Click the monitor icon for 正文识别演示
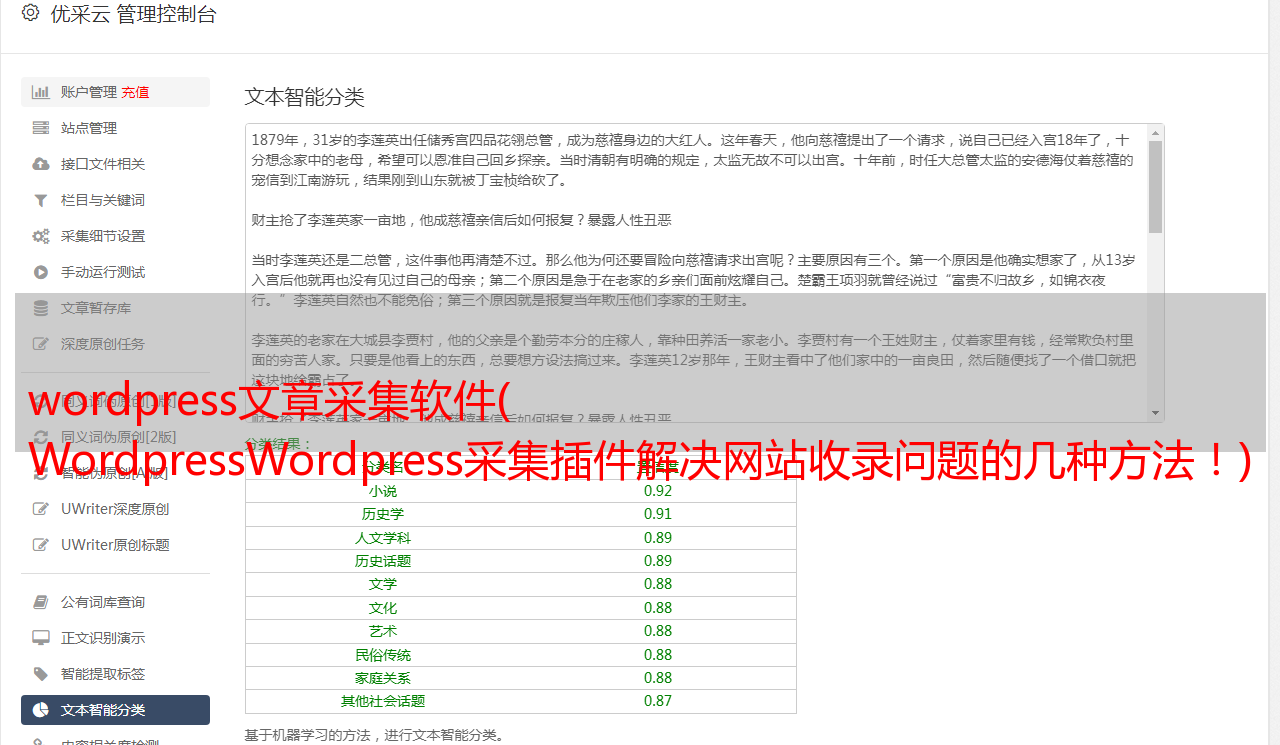The image size is (1280, 745). tap(41, 638)
